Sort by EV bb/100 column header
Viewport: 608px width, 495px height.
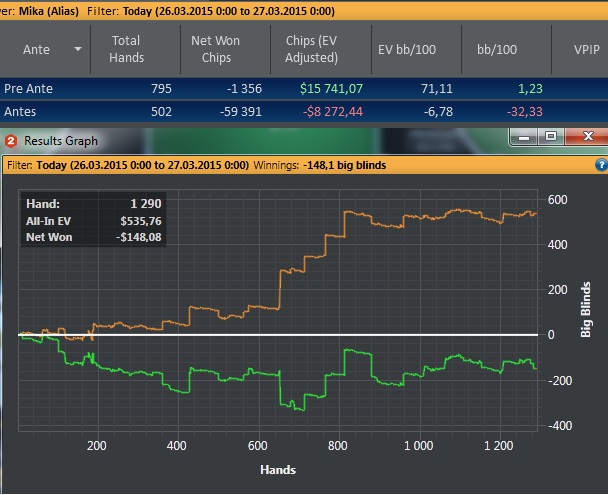tap(407, 50)
